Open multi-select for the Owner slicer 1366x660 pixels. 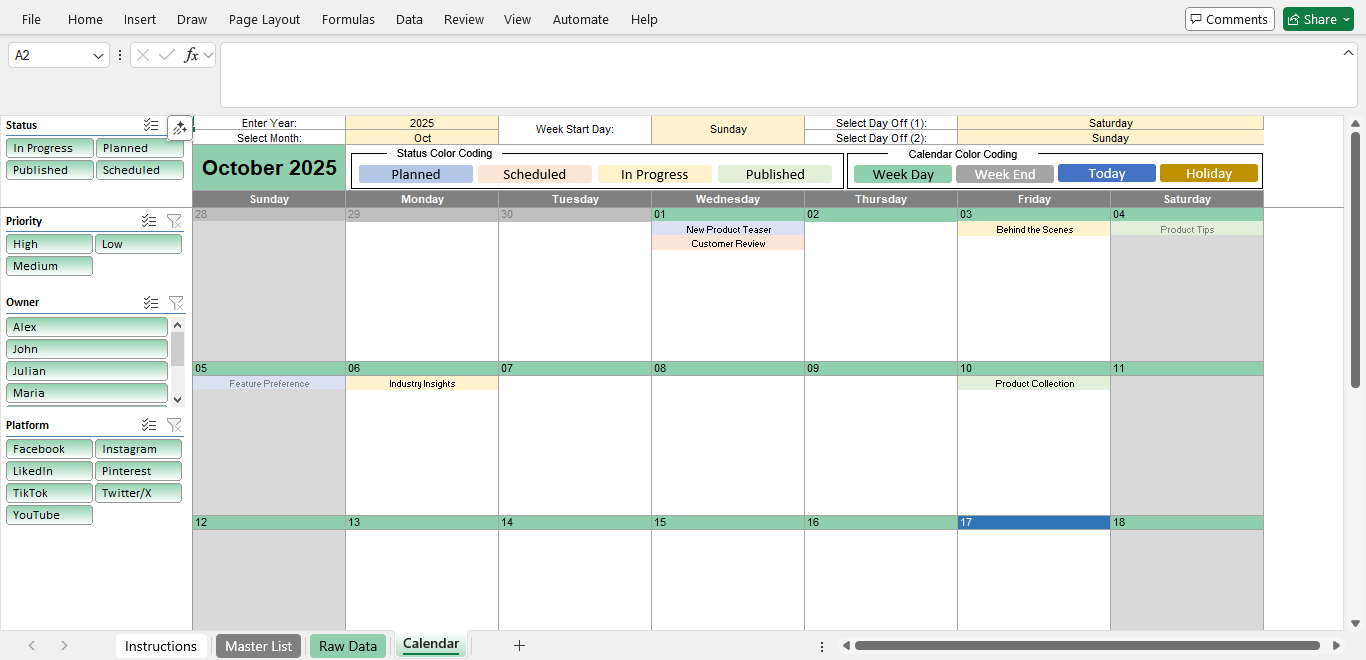click(x=151, y=302)
